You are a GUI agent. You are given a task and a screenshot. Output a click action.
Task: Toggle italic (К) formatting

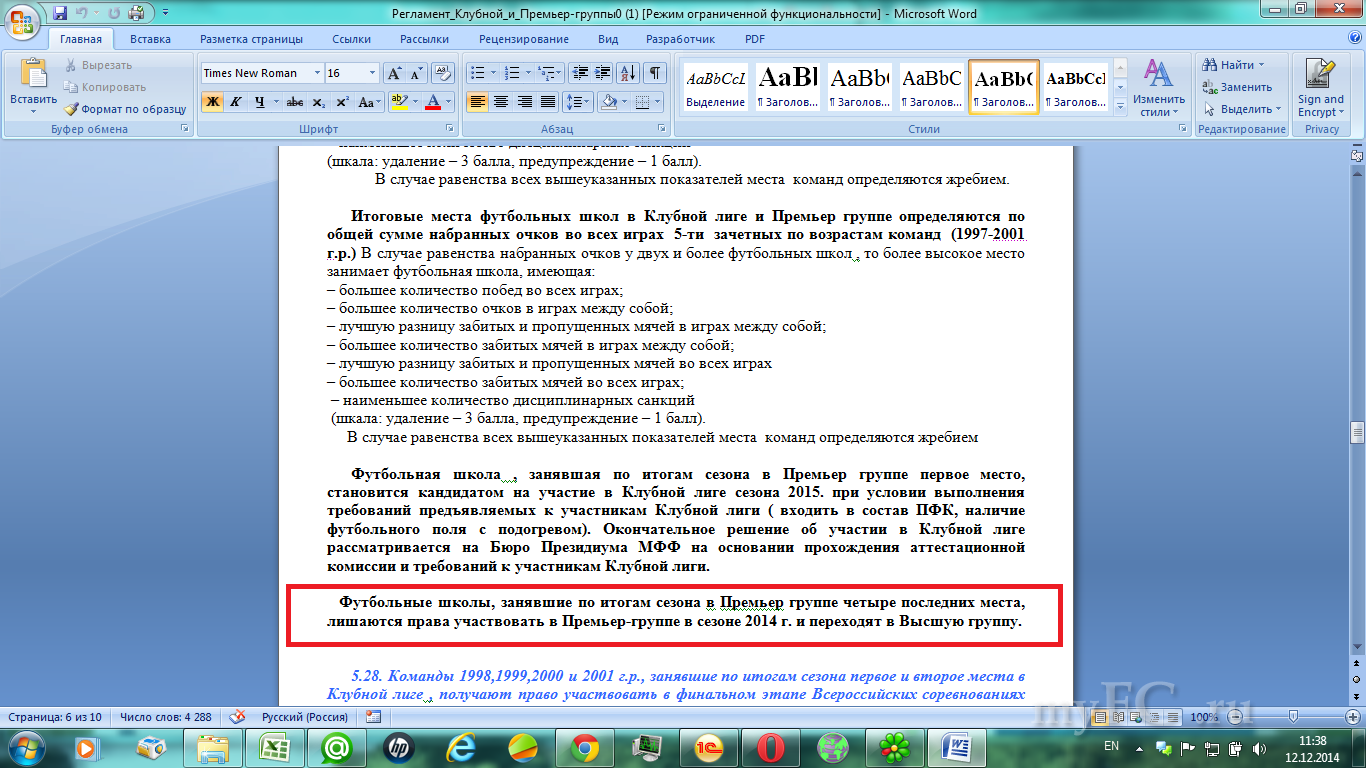(x=236, y=102)
